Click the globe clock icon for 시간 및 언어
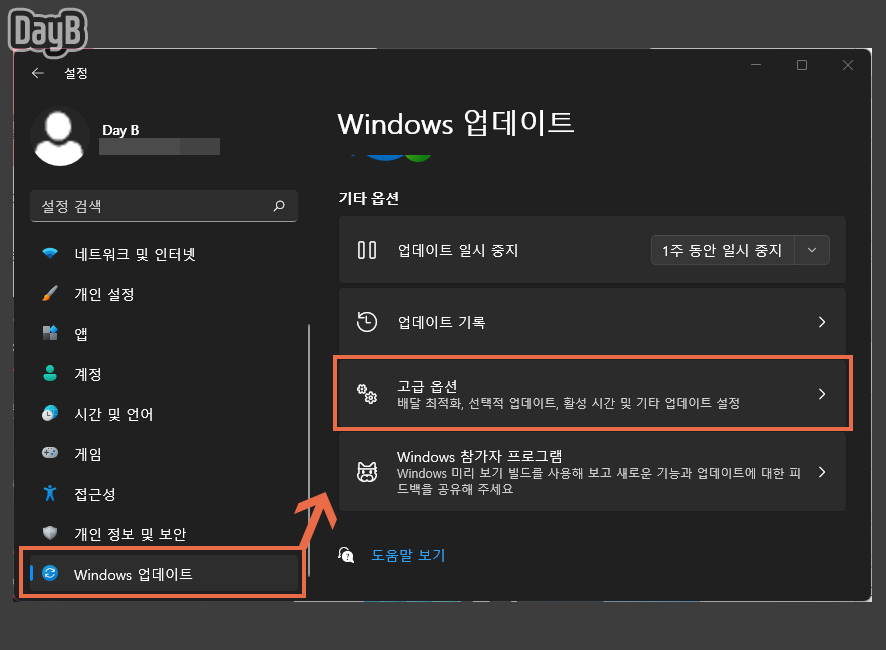The height and width of the screenshot is (650, 886). pyautogui.click(x=50, y=413)
